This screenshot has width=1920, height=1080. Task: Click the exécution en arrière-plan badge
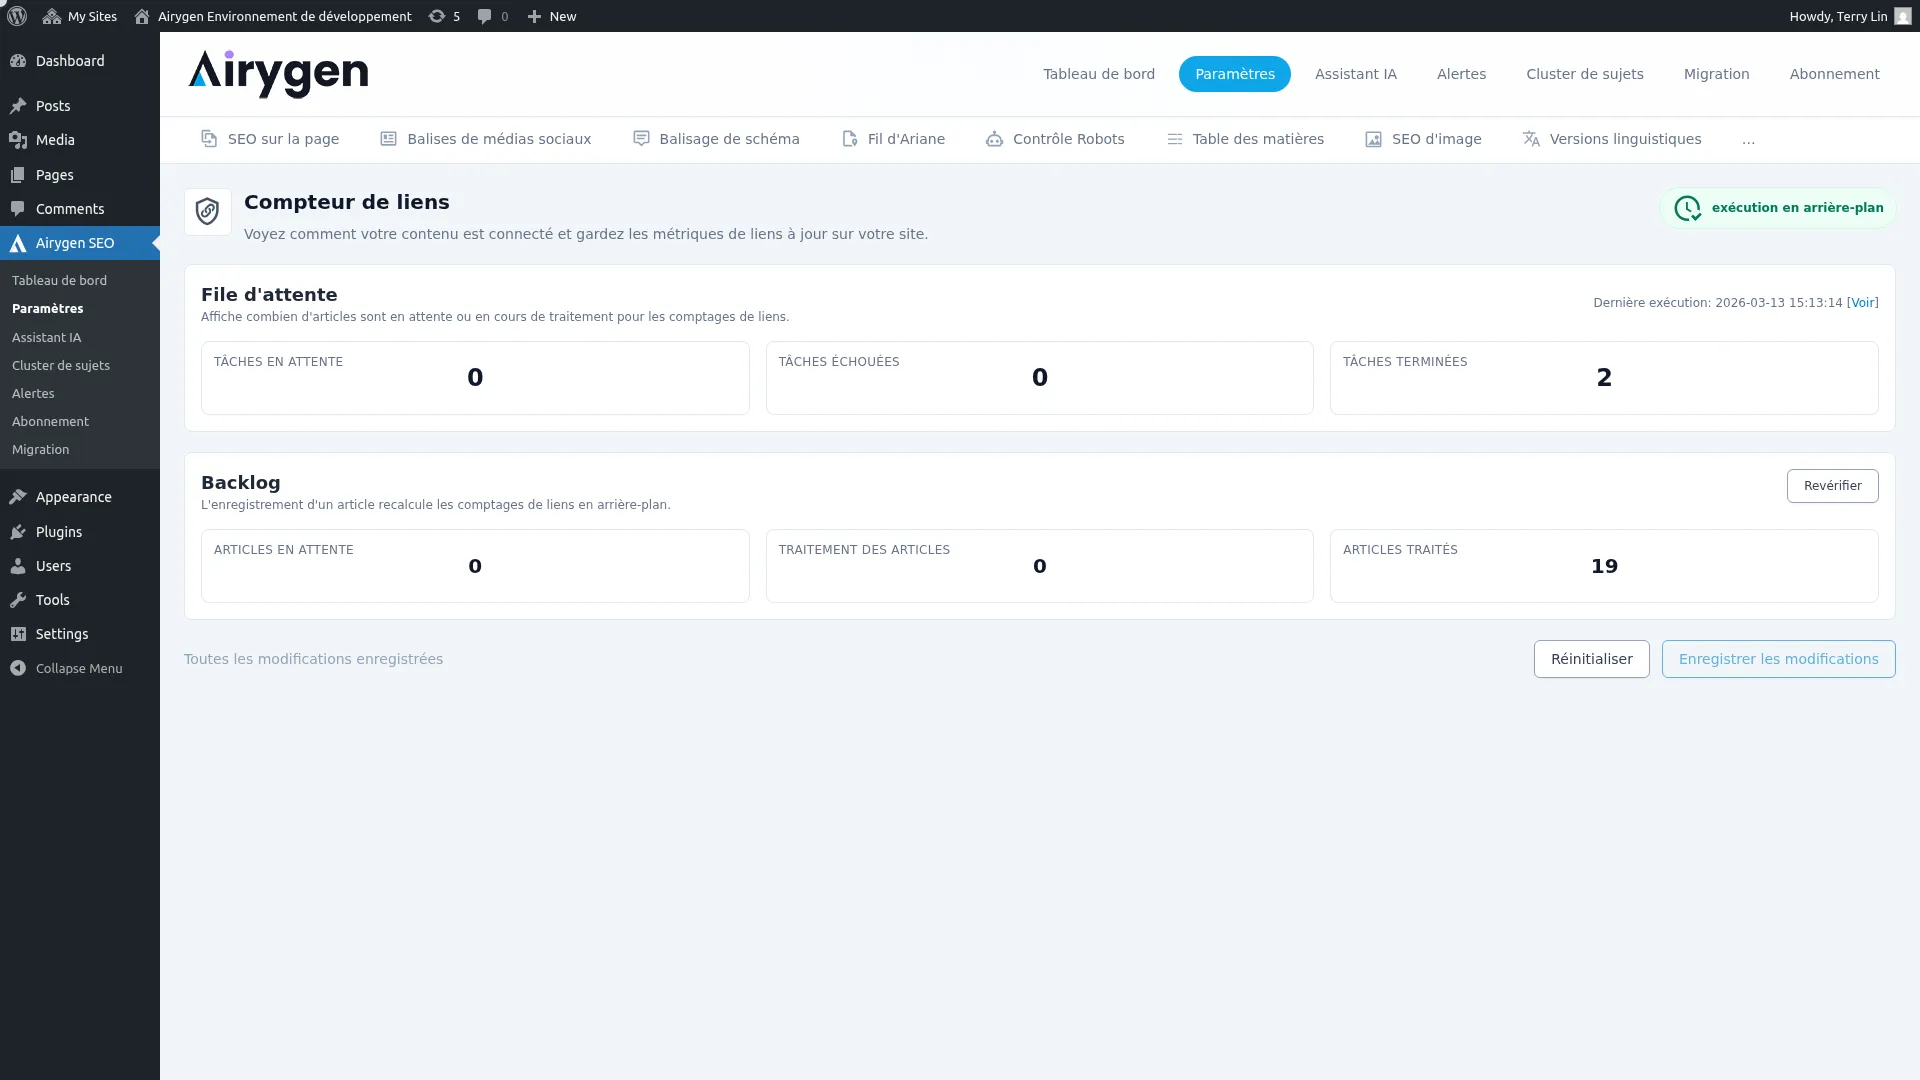[x=1778, y=208]
